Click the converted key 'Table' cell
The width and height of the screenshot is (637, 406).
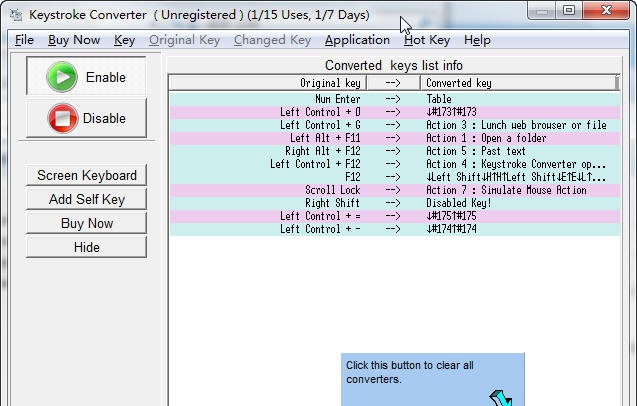tap(439, 99)
